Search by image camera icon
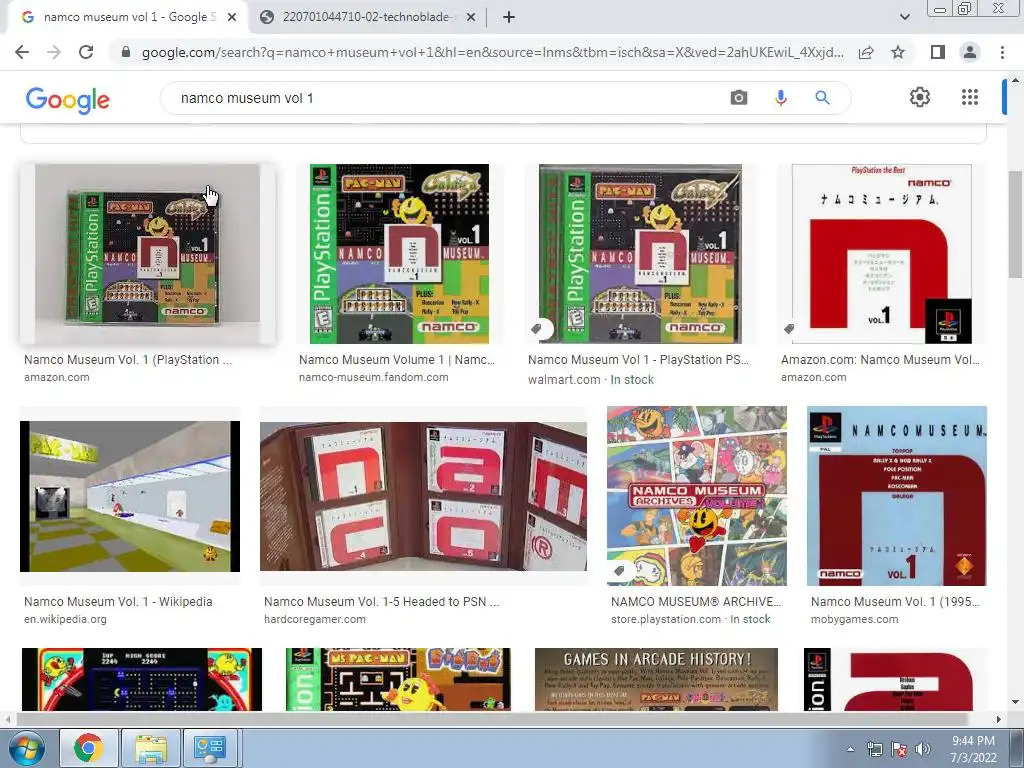The width and height of the screenshot is (1024, 768). [739, 98]
